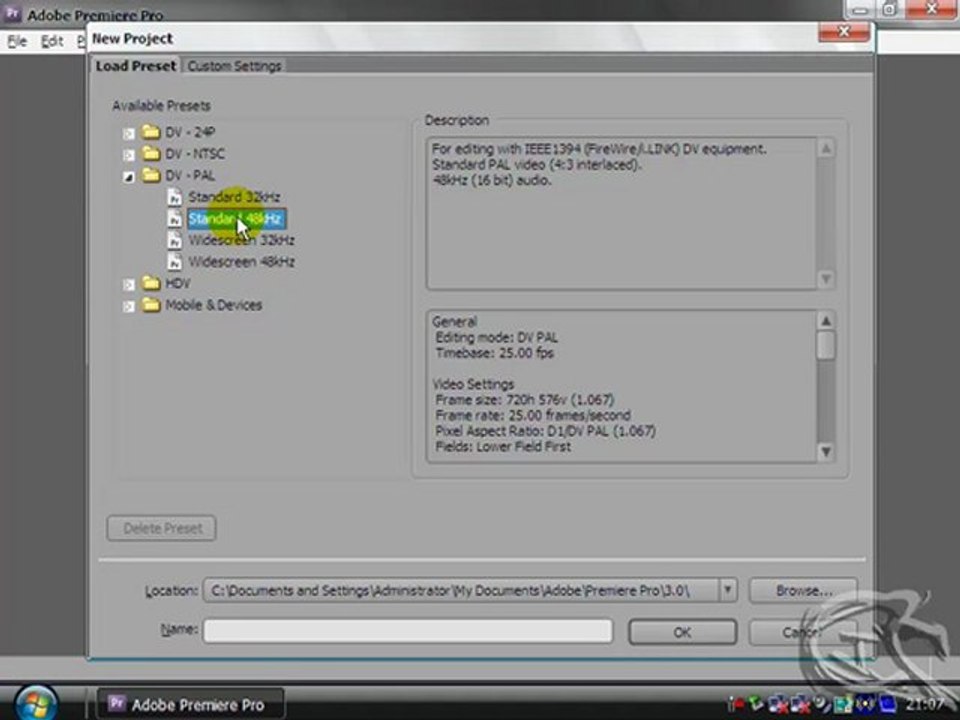Select the HDV folder label
The height and width of the screenshot is (720, 960).
[178, 283]
